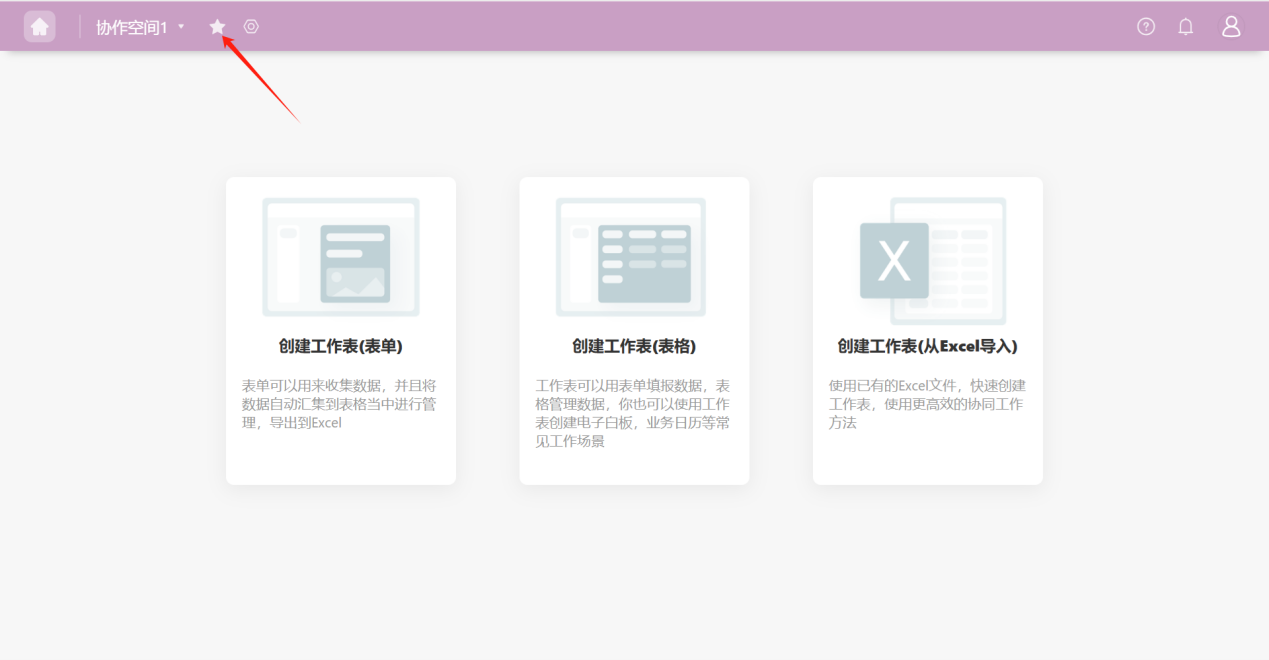Viewport: 1269px width, 660px height.
Task: Open workspace settings gear icon
Action: 251,27
